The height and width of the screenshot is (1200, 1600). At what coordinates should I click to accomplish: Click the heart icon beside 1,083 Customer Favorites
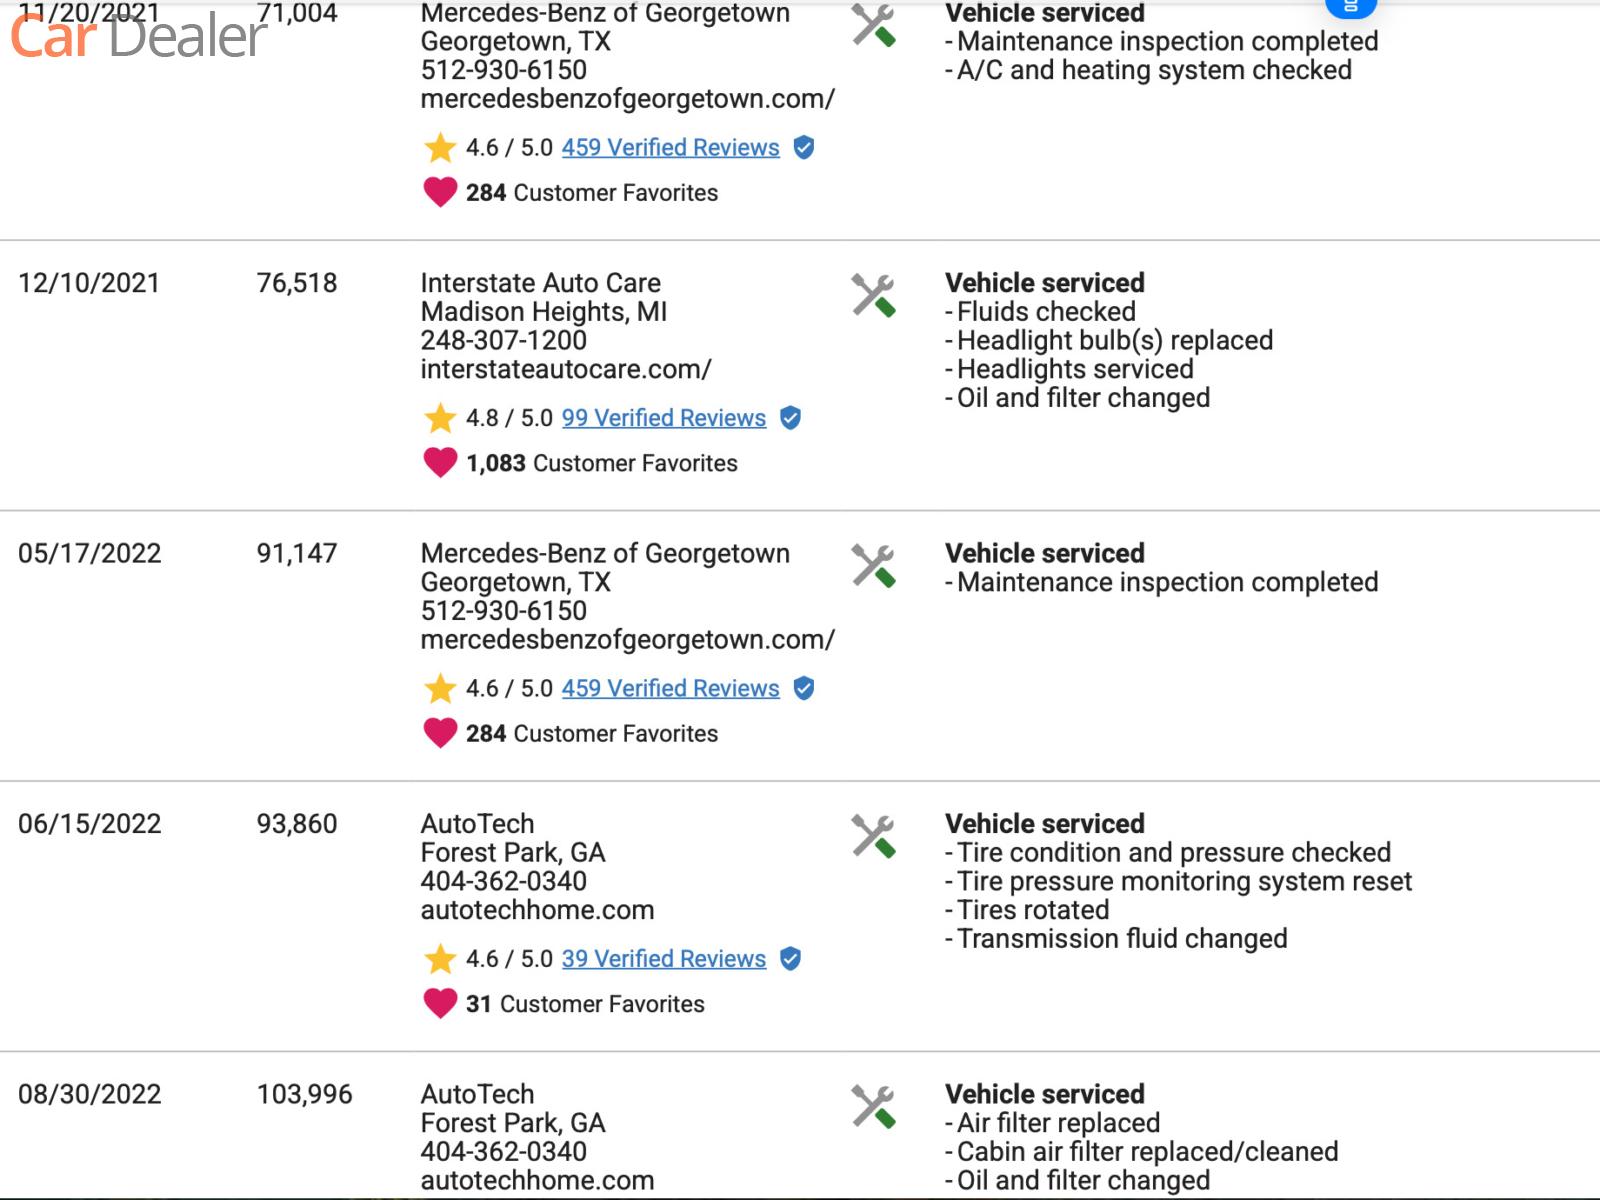coord(440,463)
